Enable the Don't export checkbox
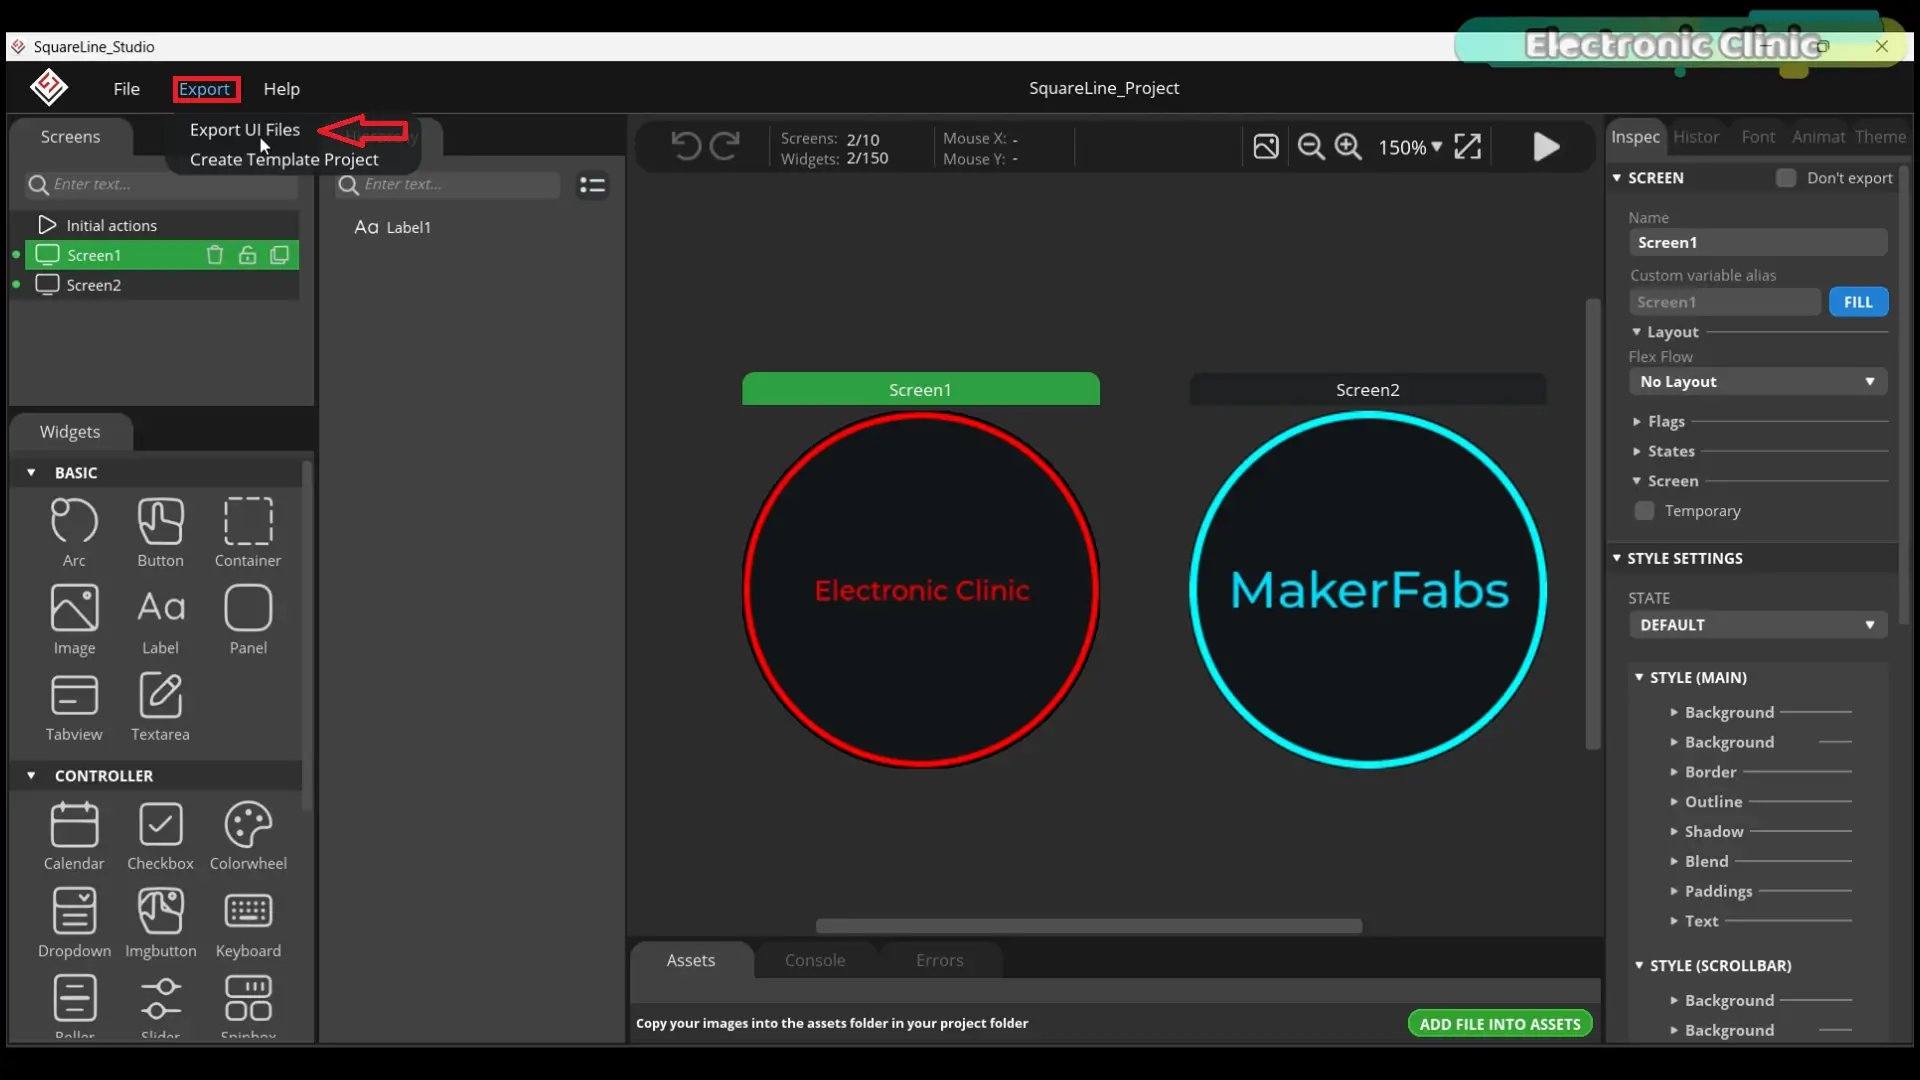 (x=1785, y=178)
